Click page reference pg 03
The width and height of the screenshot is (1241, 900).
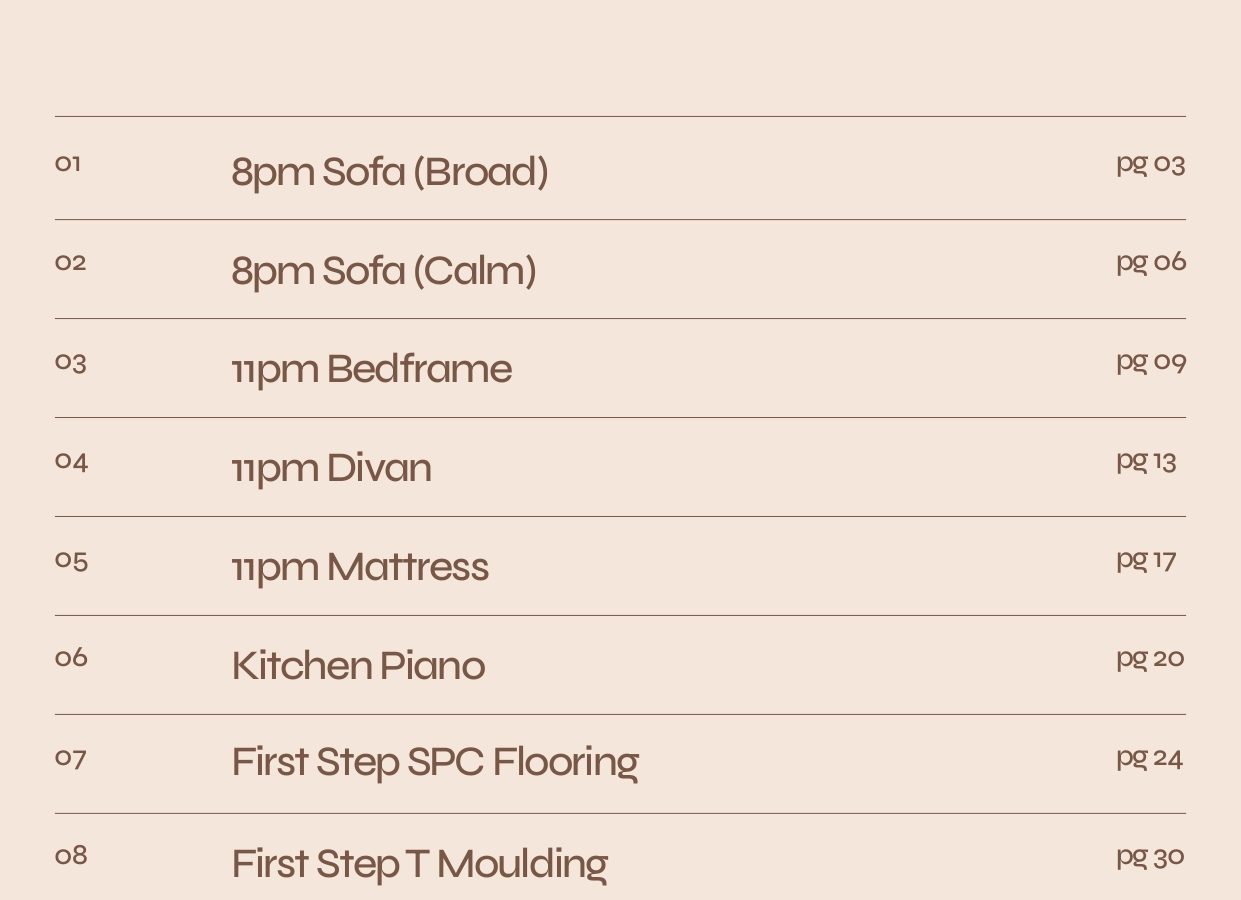(1151, 164)
